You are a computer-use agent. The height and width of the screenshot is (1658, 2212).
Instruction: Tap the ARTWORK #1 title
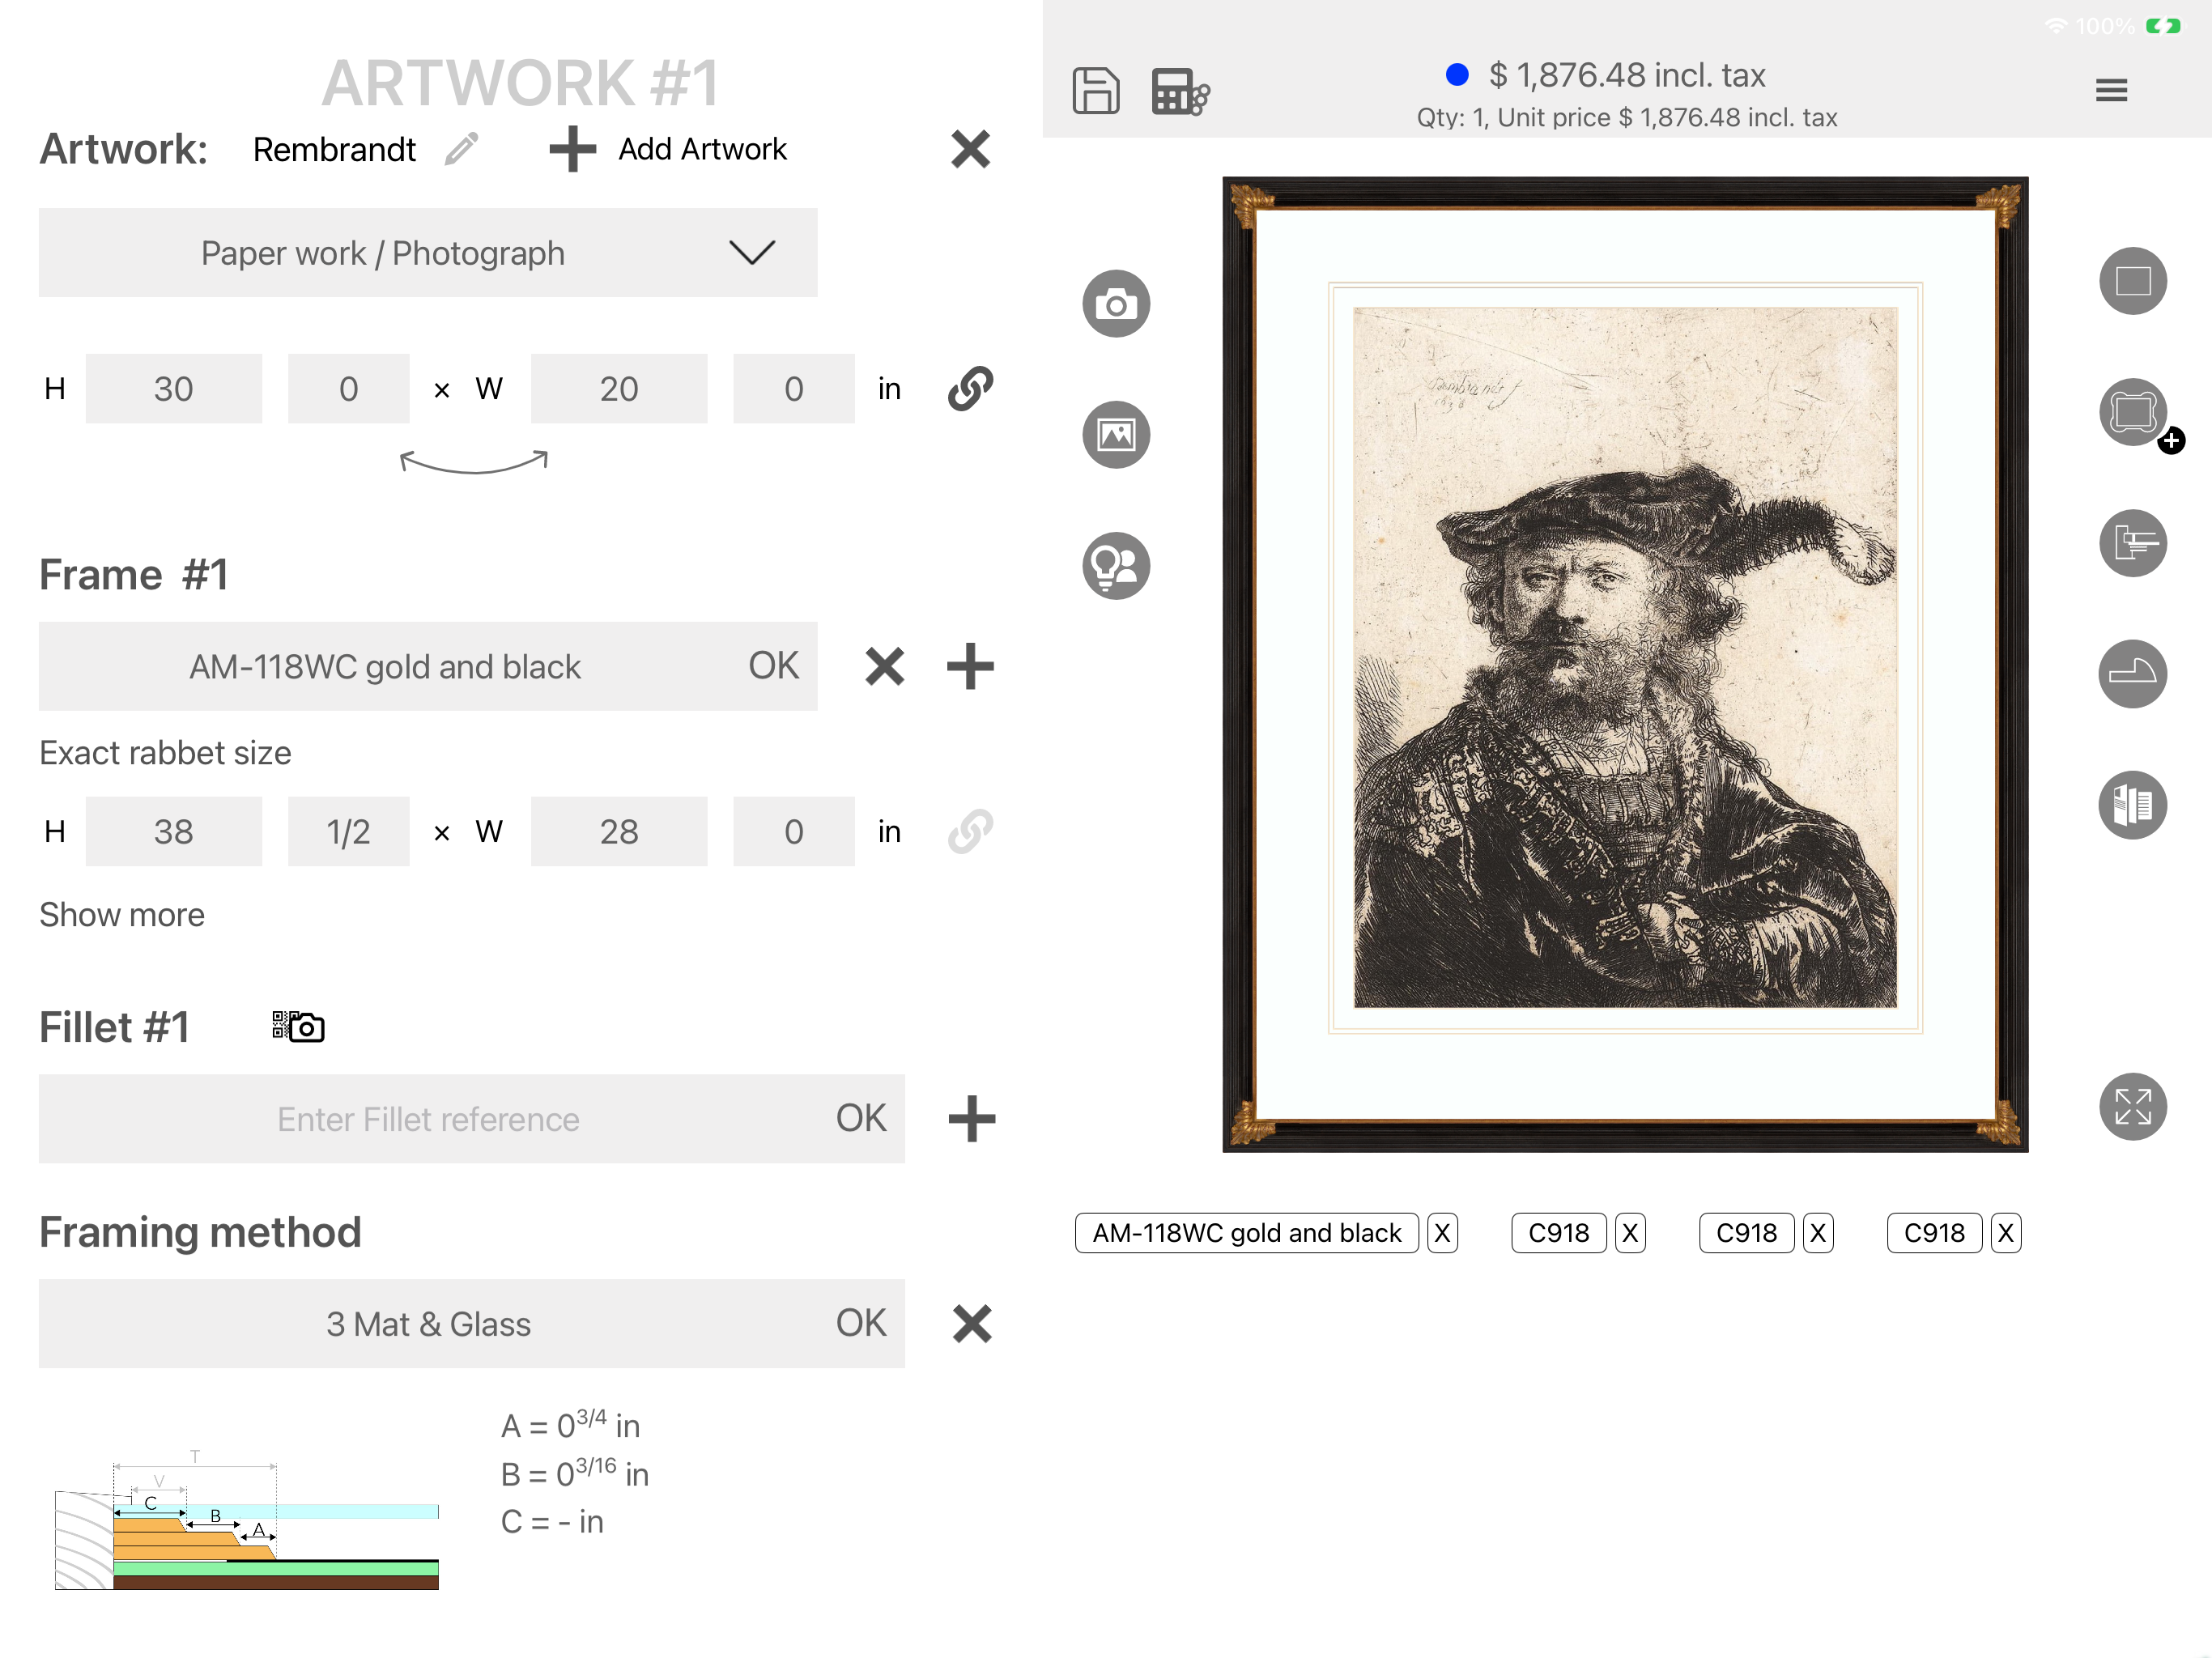(520, 82)
